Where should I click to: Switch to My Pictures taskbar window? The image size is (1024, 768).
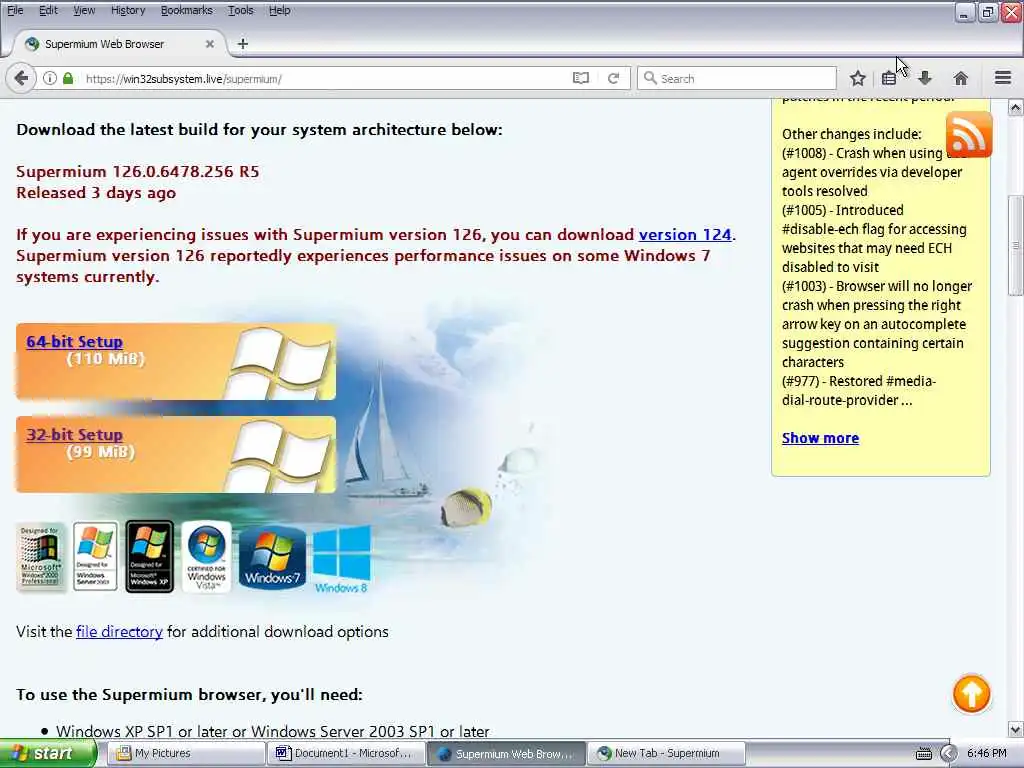click(x=185, y=754)
